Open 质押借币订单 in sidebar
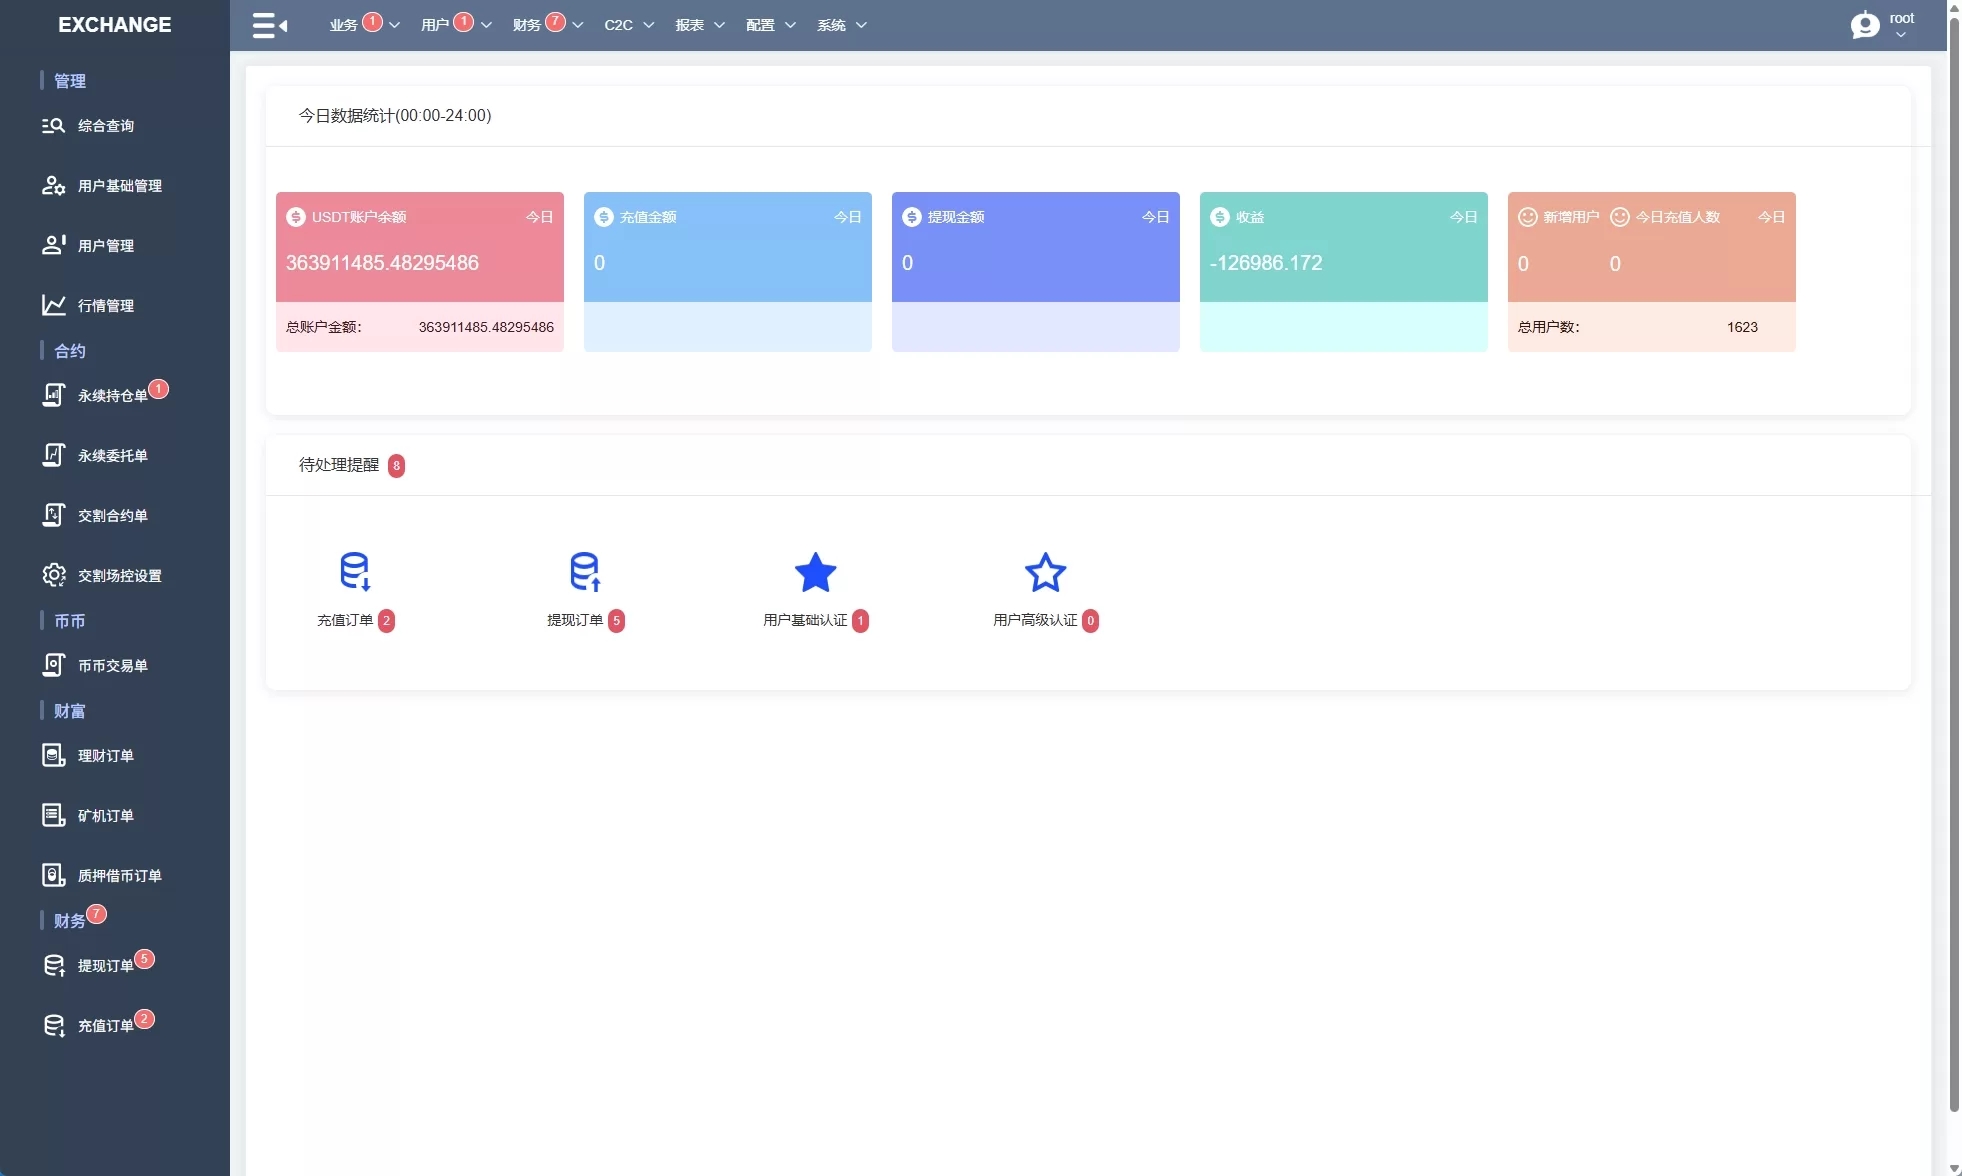Image resolution: width=1962 pixels, height=1176 pixels. (x=119, y=876)
